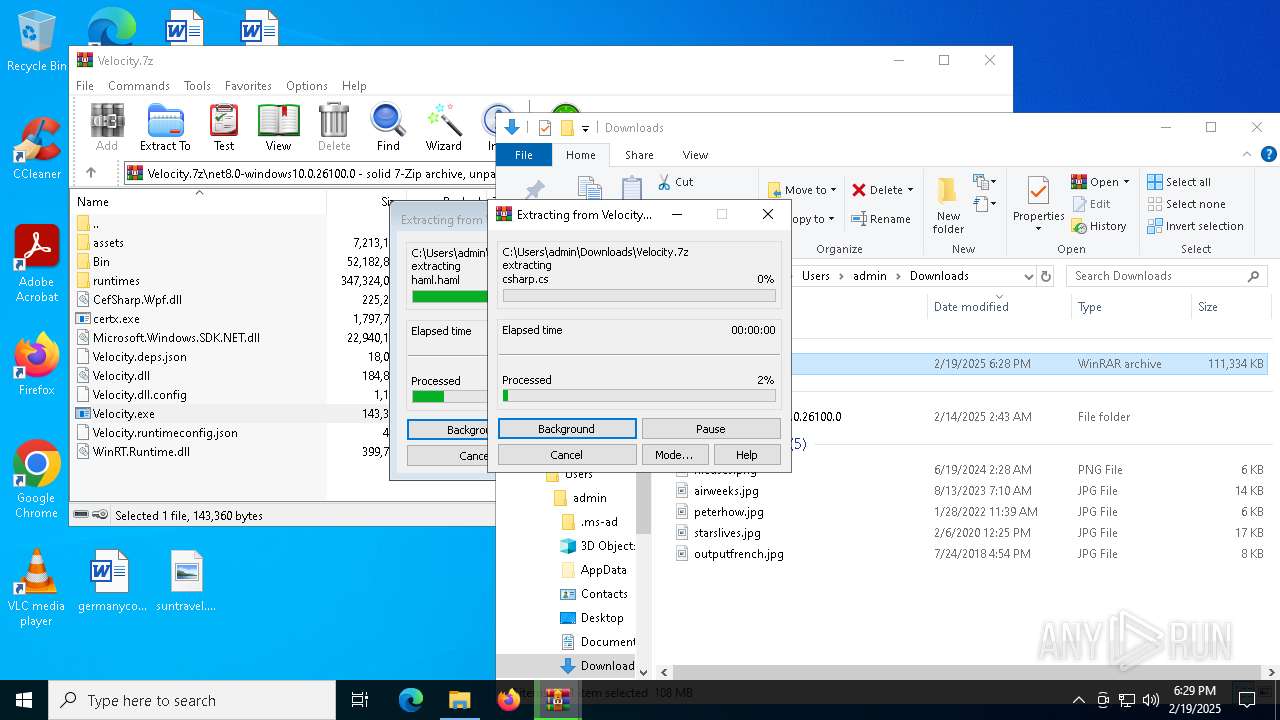Image resolution: width=1280 pixels, height=720 pixels.
Task: Open the Commands menu in WinRAR
Action: click(x=139, y=86)
